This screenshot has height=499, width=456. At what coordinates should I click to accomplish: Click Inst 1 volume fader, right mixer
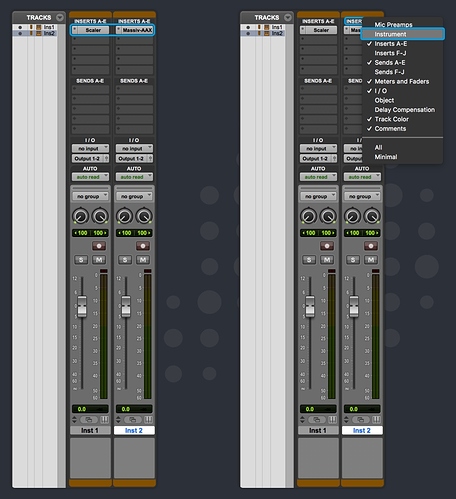(x=310, y=306)
